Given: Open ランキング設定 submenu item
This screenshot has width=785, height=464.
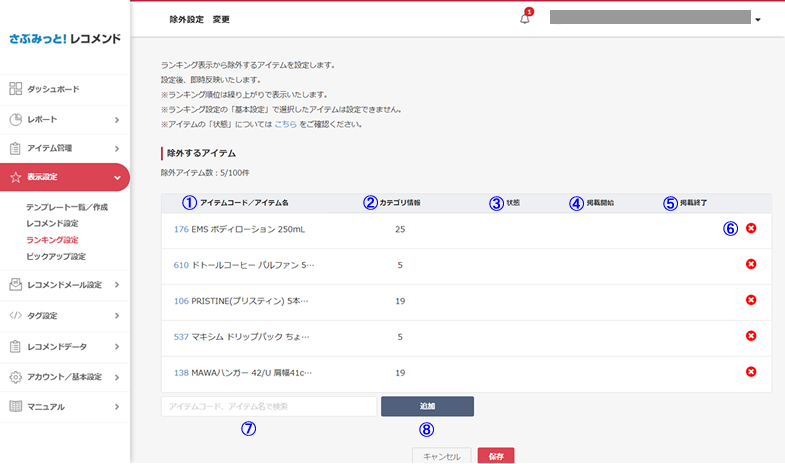Looking at the screenshot, I should (52, 240).
